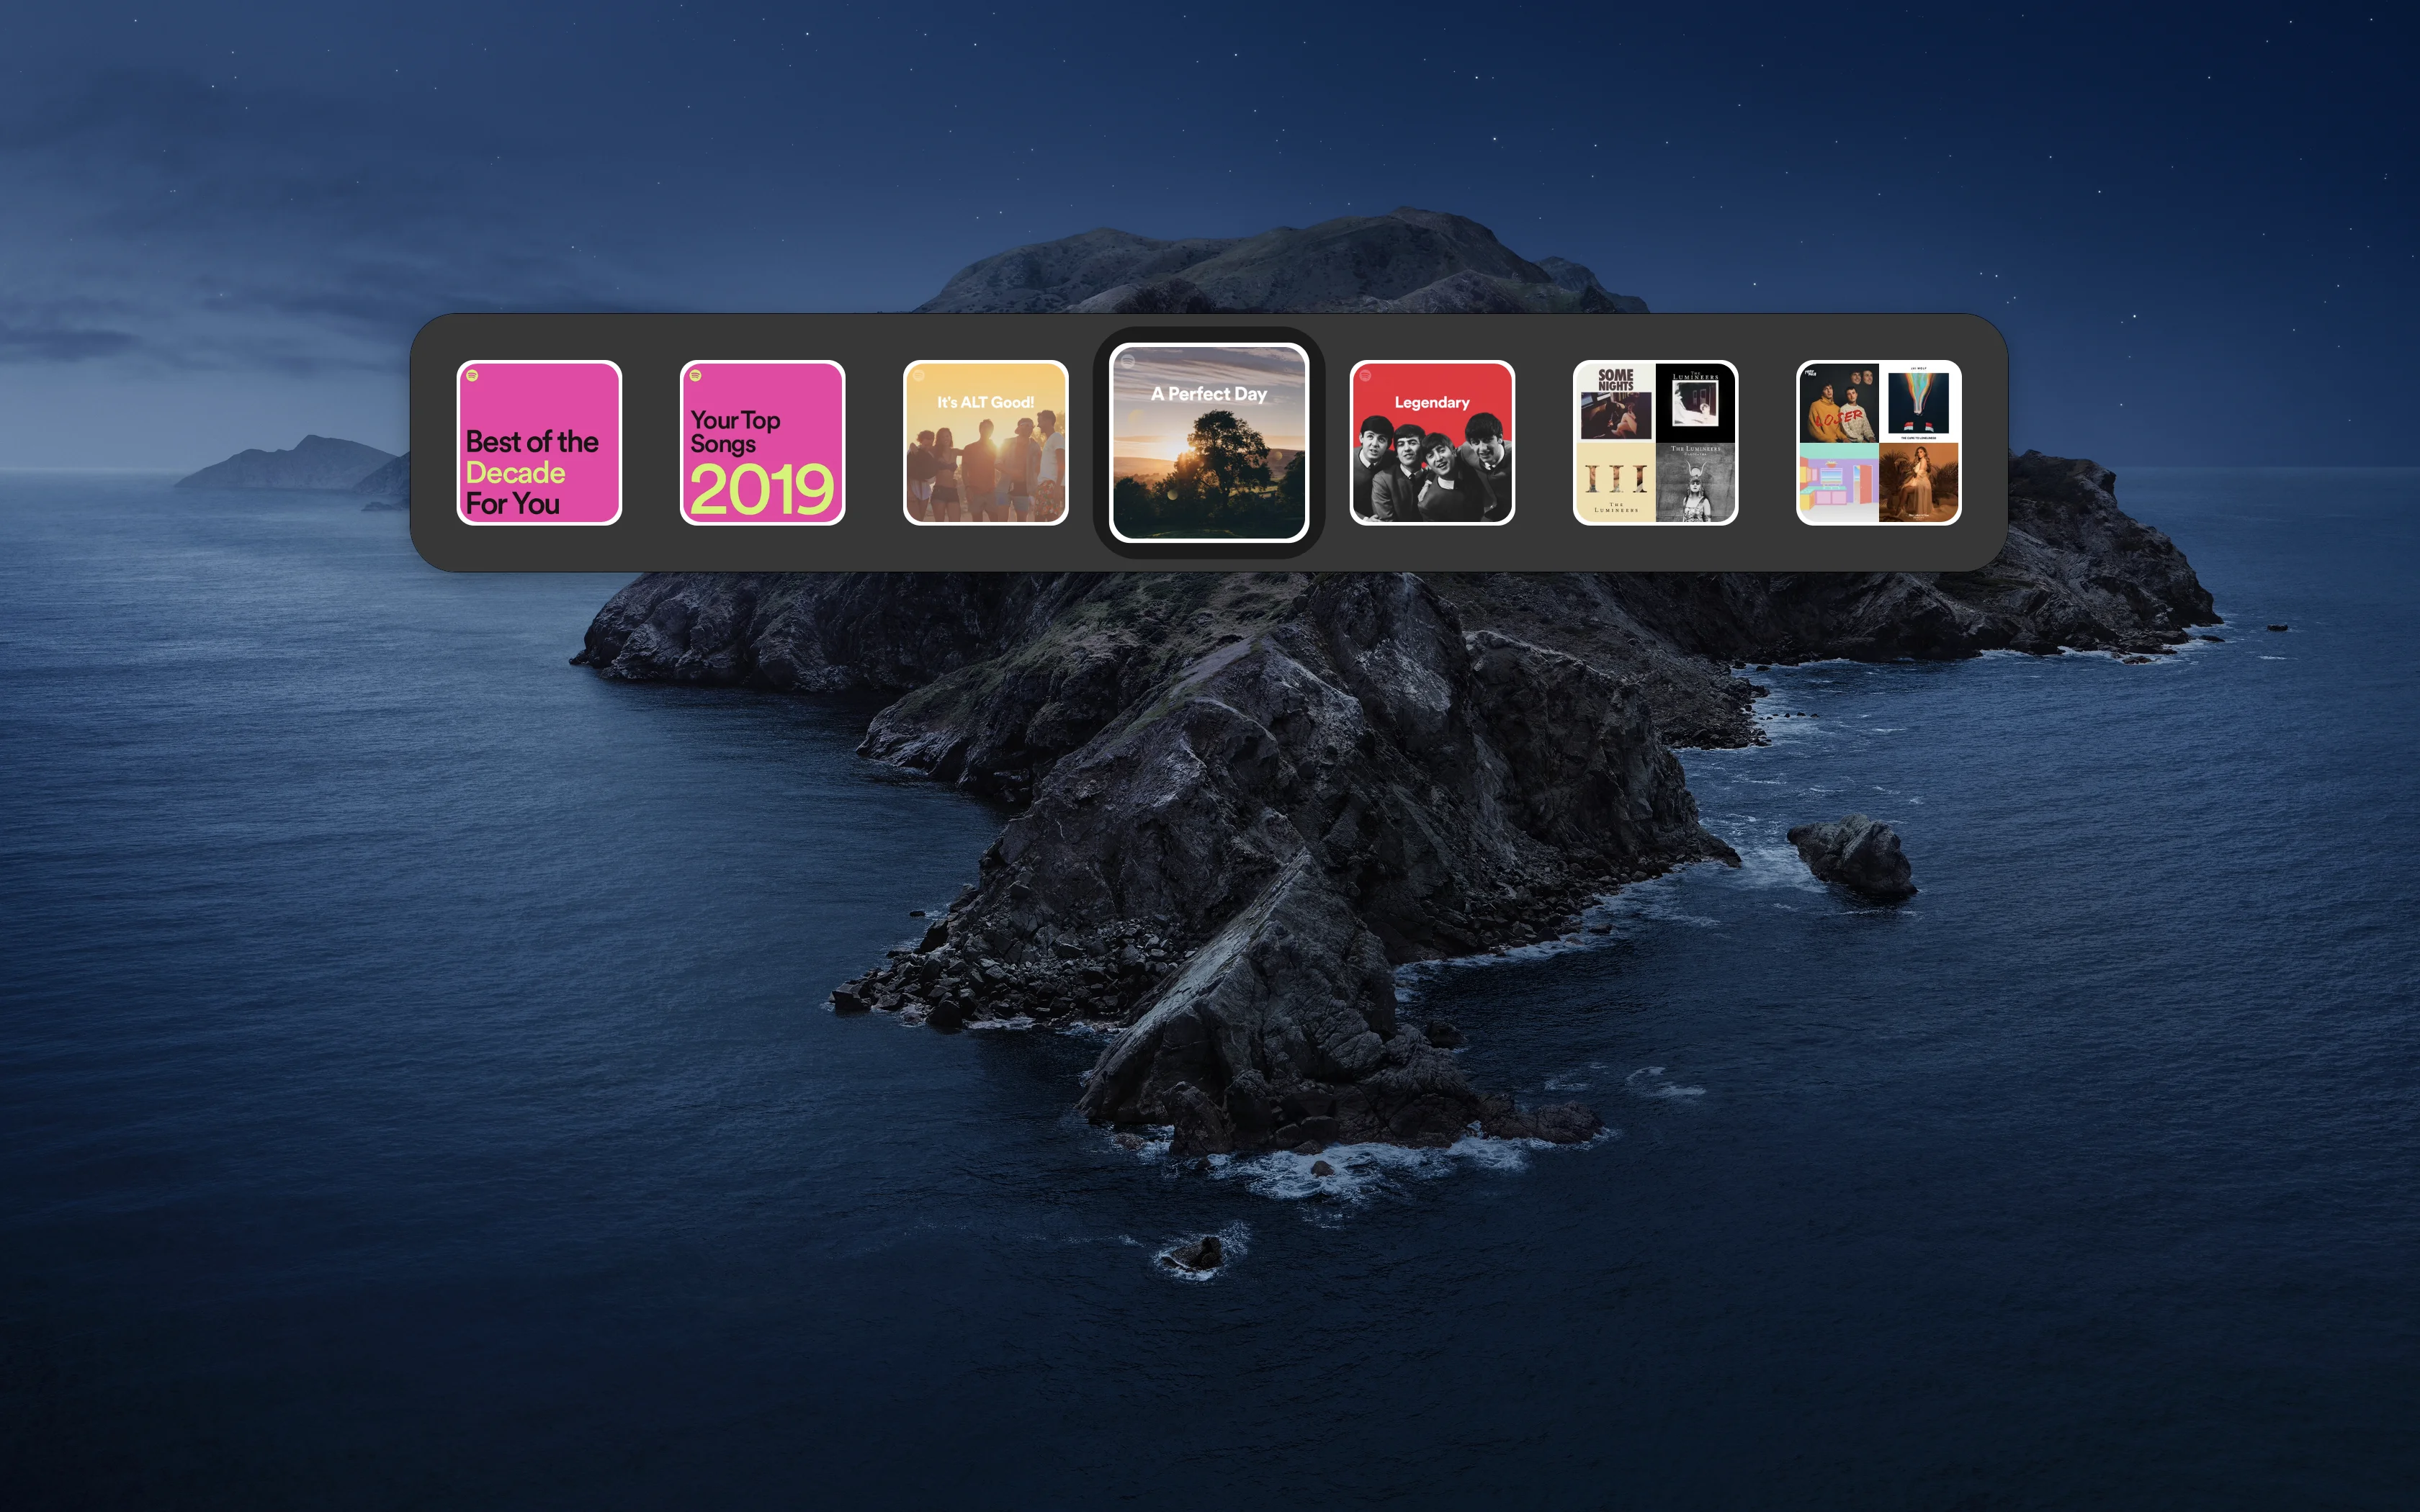Screen dimensions: 2420x1512
Task: Open the rightmost four-album collage playlist
Action: [1878, 442]
